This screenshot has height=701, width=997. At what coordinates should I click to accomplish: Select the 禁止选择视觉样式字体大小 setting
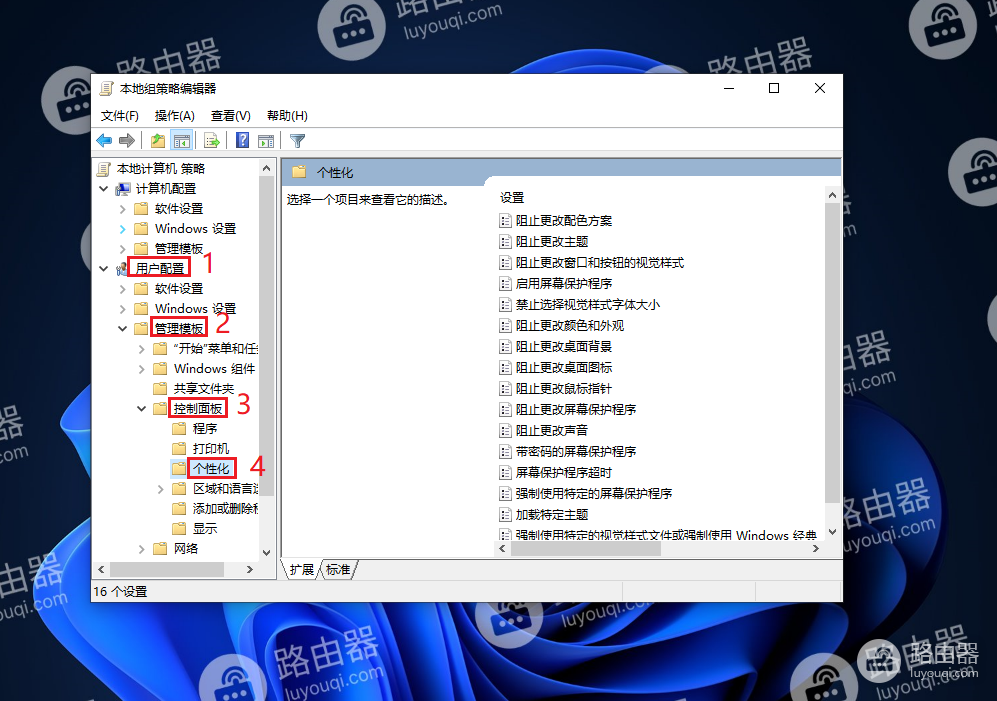tap(588, 305)
